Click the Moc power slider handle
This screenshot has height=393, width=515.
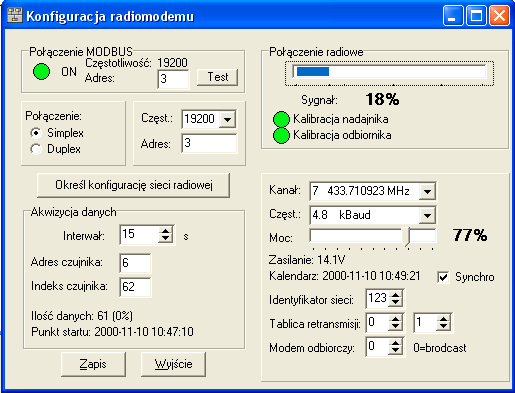406,237
